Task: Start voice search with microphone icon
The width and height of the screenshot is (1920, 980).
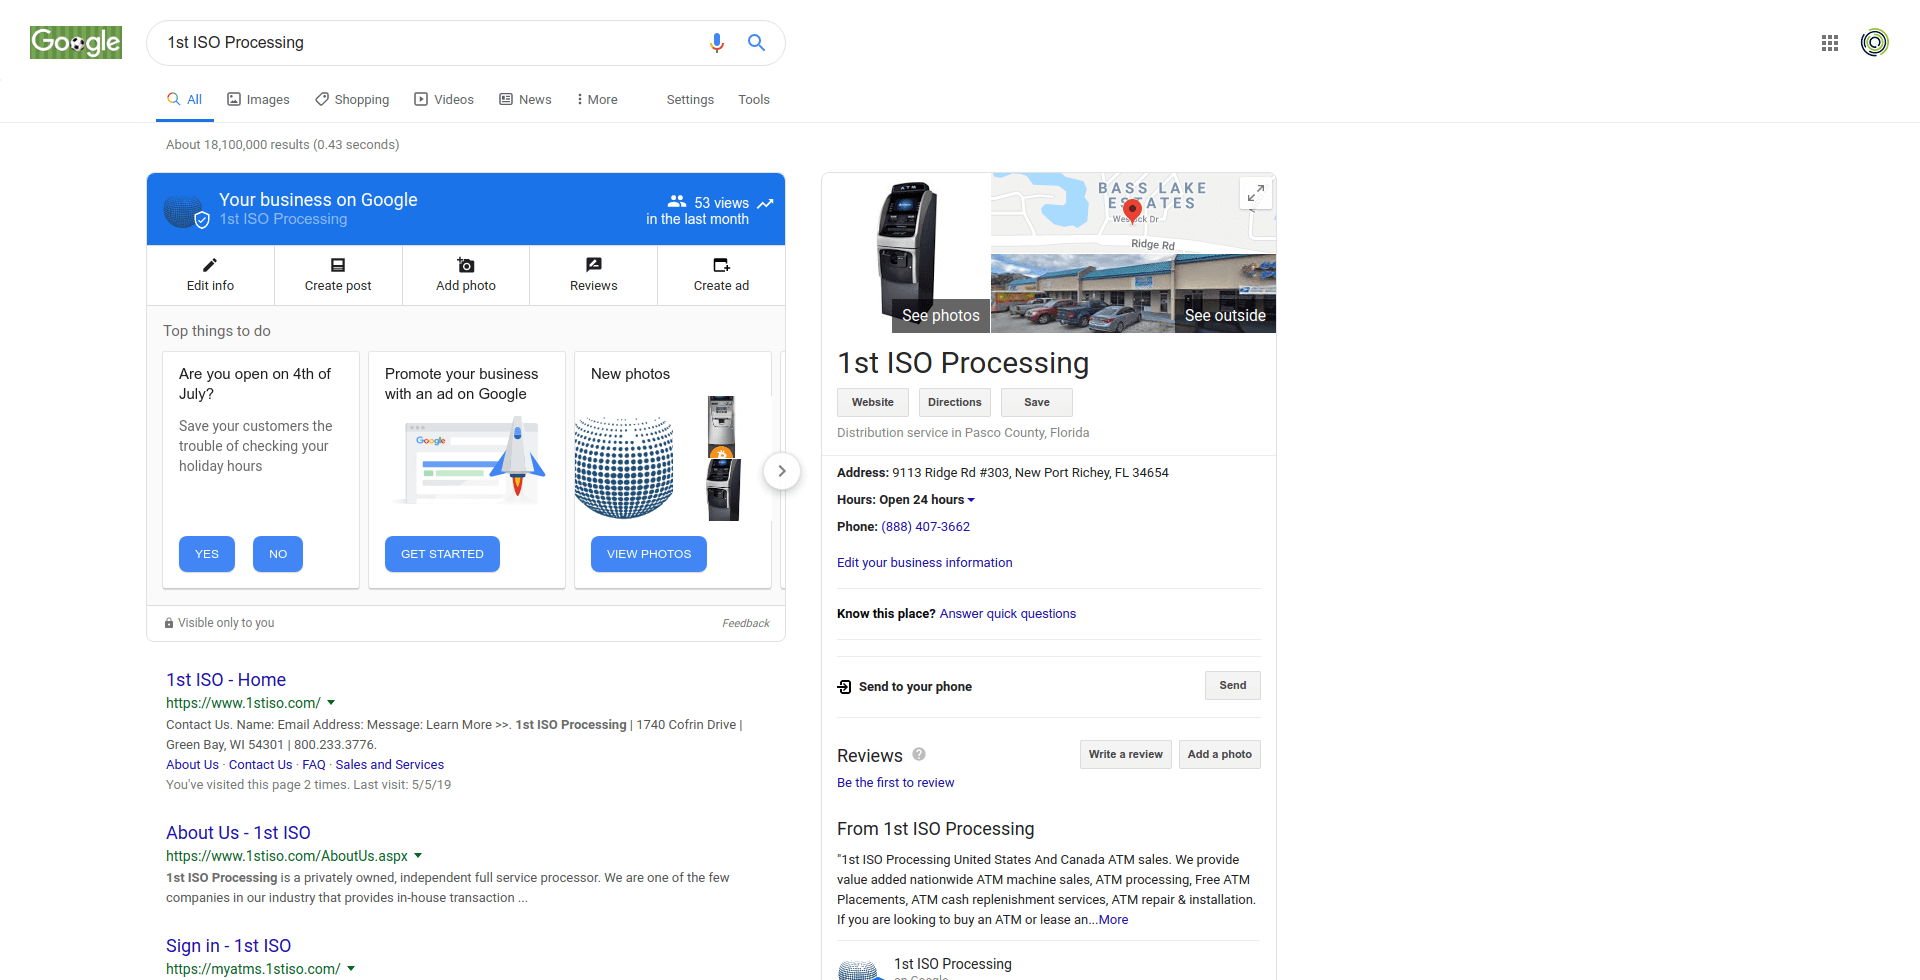Action: tap(717, 43)
